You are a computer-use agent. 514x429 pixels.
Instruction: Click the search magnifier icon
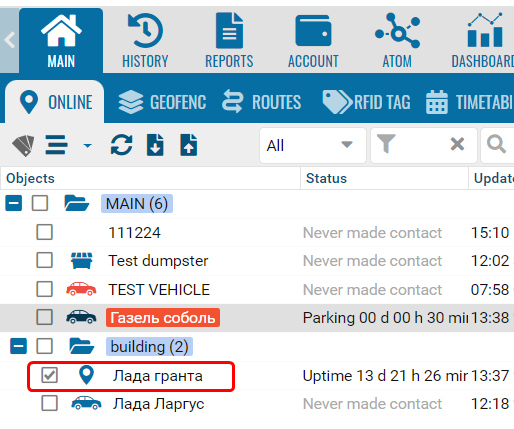pos(496,145)
